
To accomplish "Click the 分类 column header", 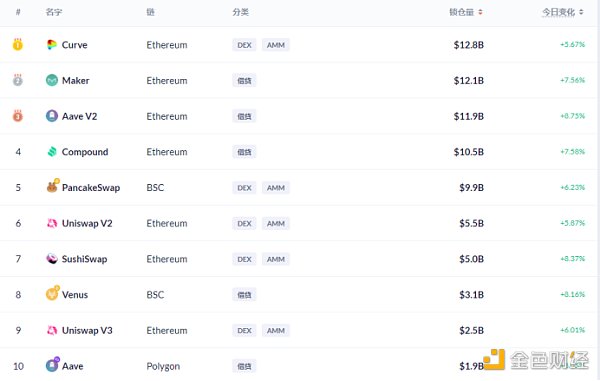I will point(241,12).
